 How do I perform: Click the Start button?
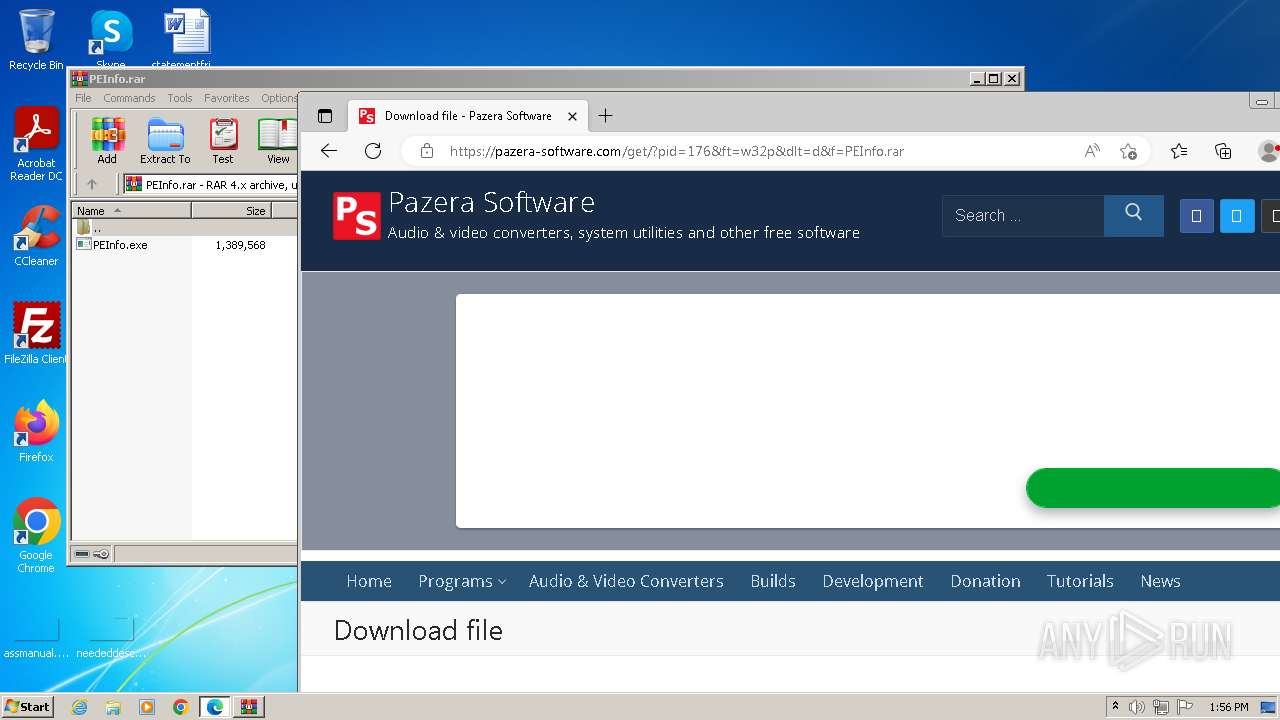click(27, 706)
